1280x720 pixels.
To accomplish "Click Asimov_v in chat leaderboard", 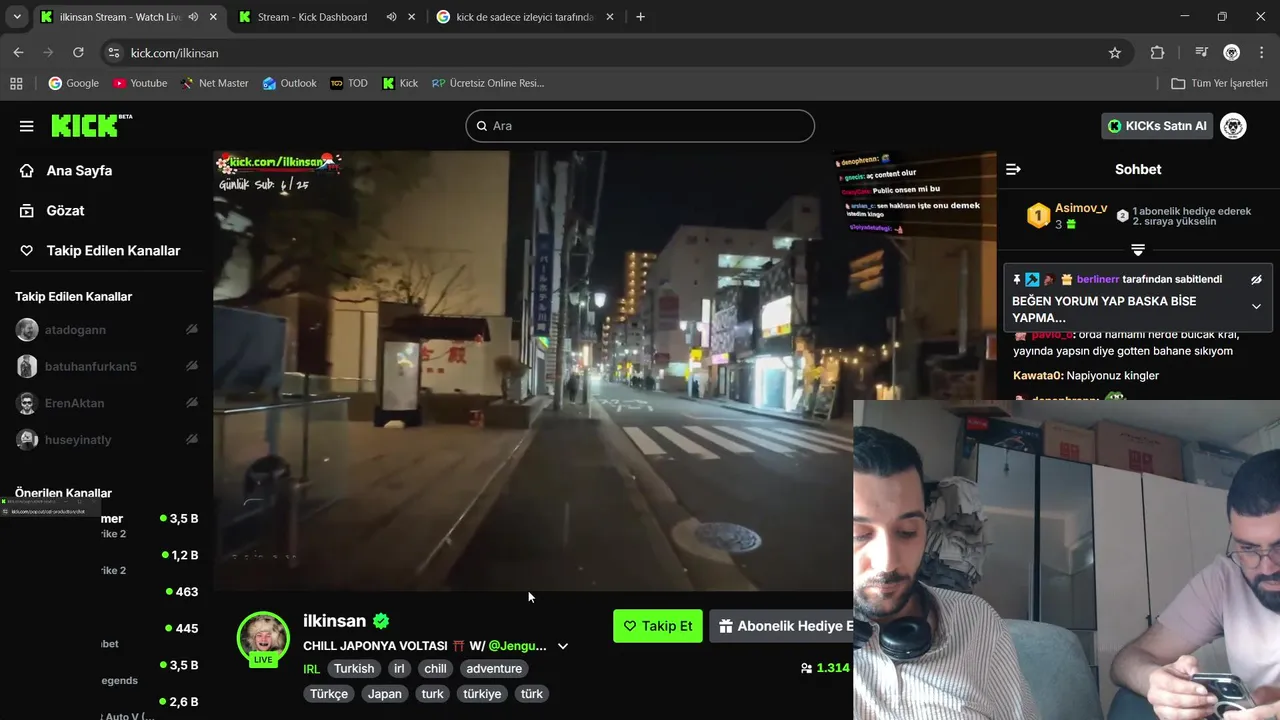I will pos(1081,208).
